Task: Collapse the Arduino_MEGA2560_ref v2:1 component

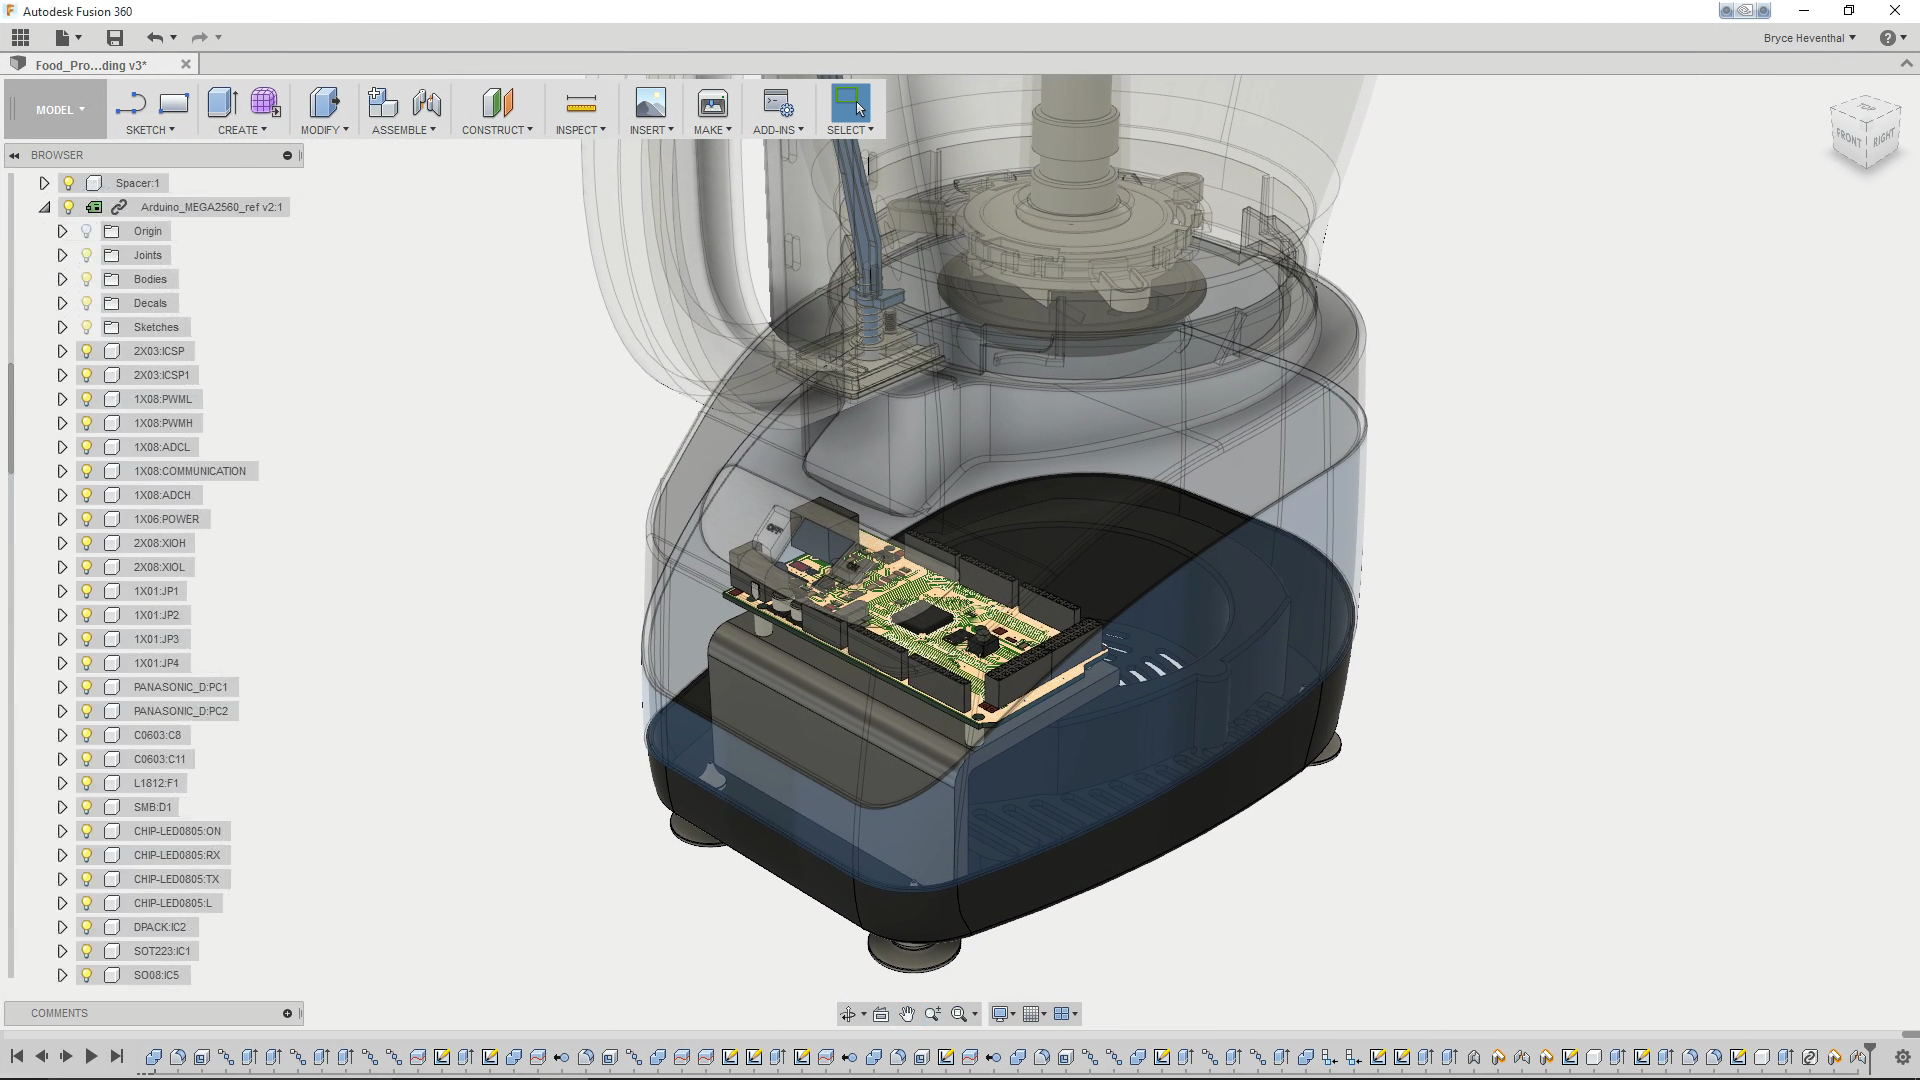Action: coord(44,207)
